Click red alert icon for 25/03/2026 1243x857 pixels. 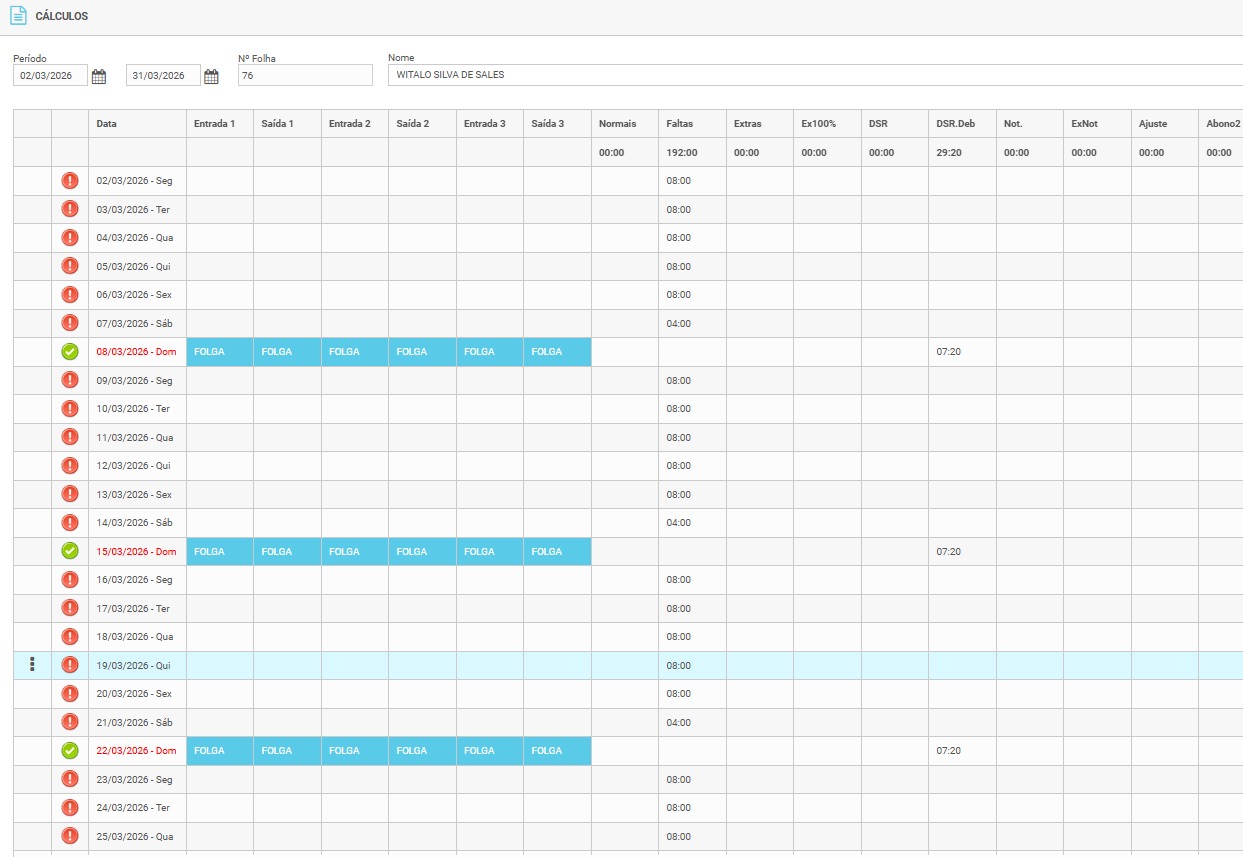(x=70, y=836)
